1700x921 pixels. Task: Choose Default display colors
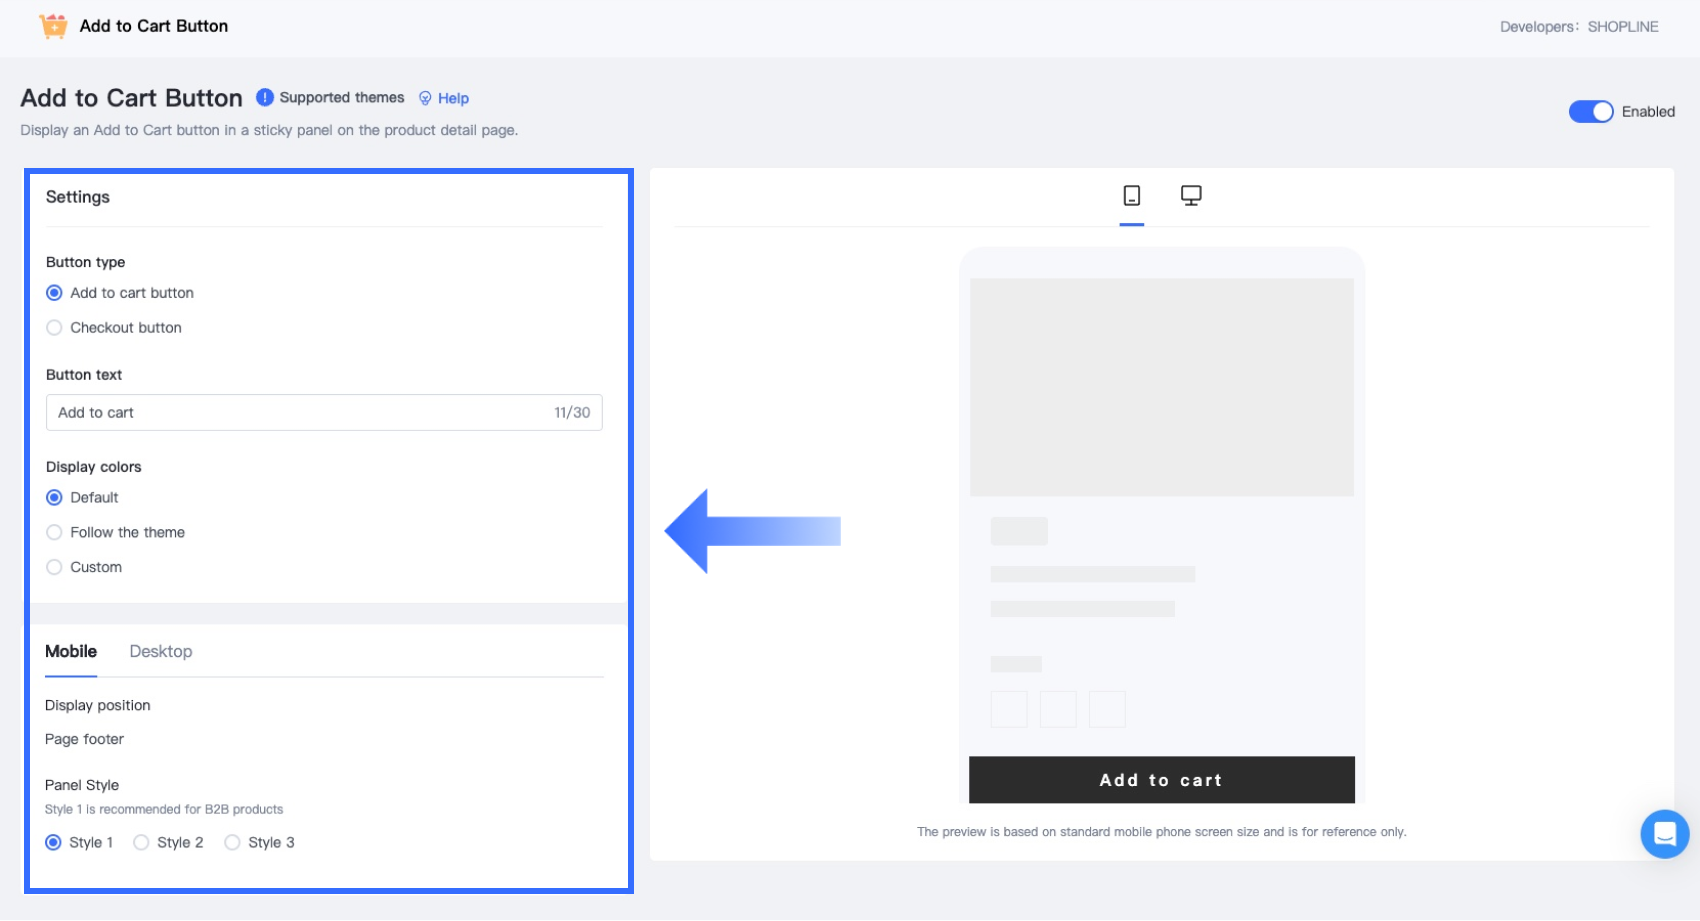(x=55, y=498)
